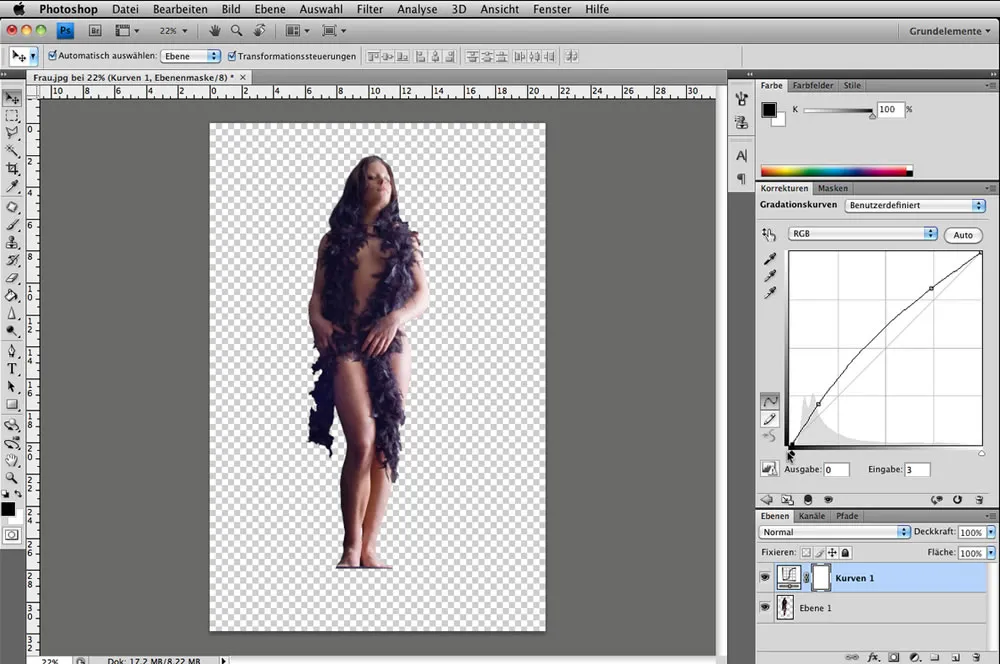1000x664 pixels.
Task: Click the on-image adjustment hand tool
Action: 769,234
